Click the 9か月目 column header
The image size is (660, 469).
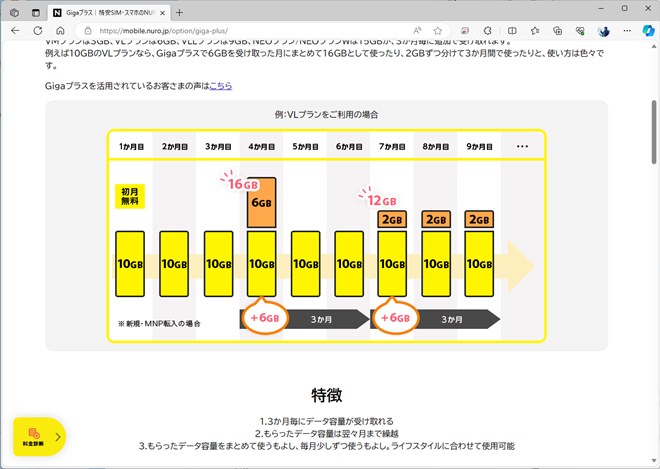click(479, 147)
